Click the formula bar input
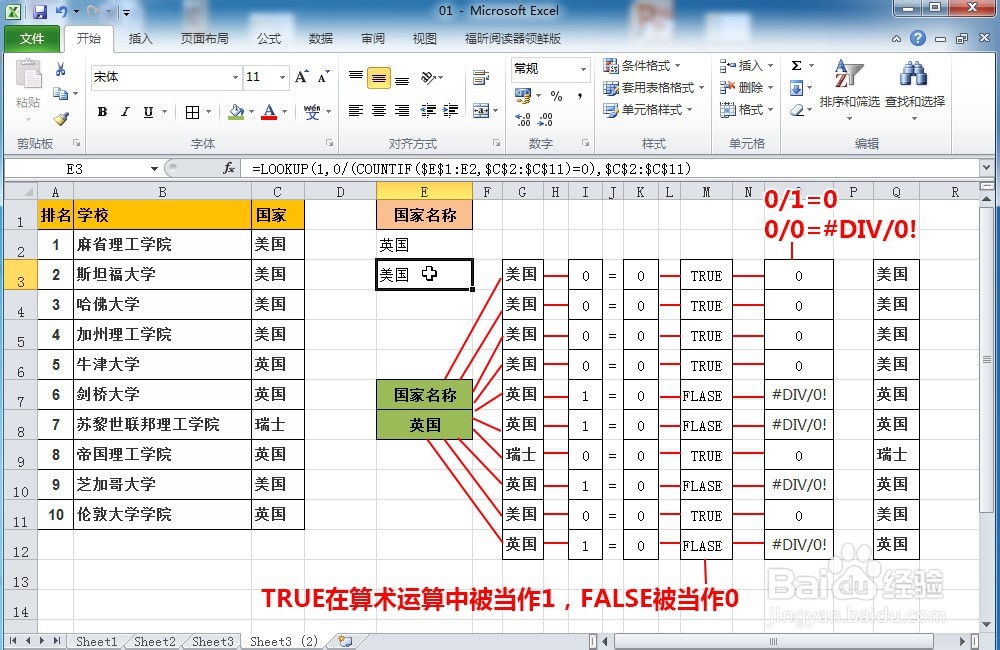The width and height of the screenshot is (1000, 650). (612, 168)
